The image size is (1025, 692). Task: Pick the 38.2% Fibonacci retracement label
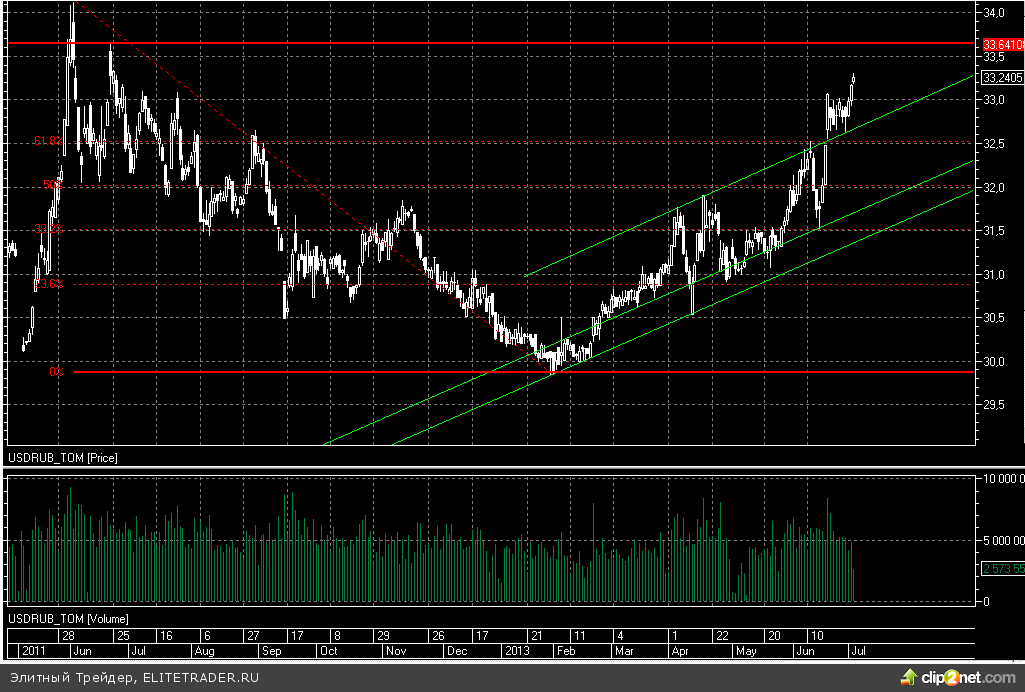(48, 229)
